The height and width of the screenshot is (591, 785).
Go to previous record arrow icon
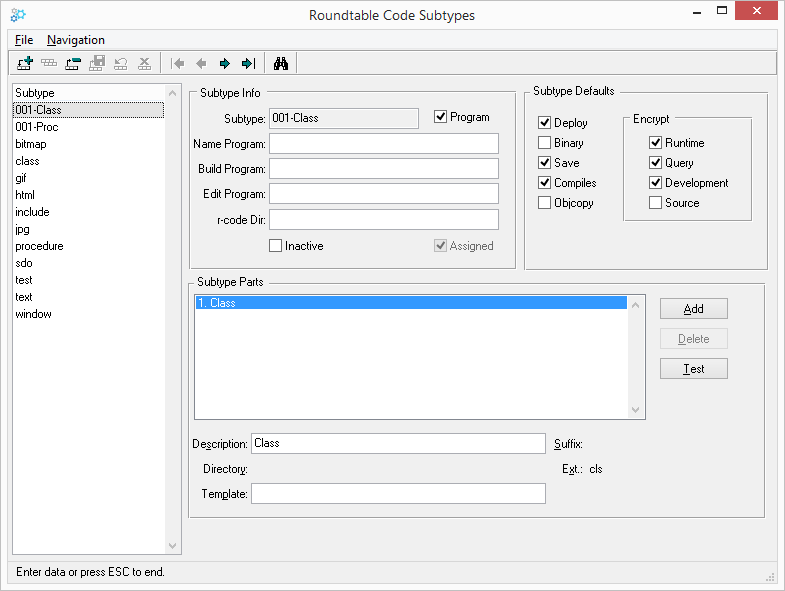201,63
